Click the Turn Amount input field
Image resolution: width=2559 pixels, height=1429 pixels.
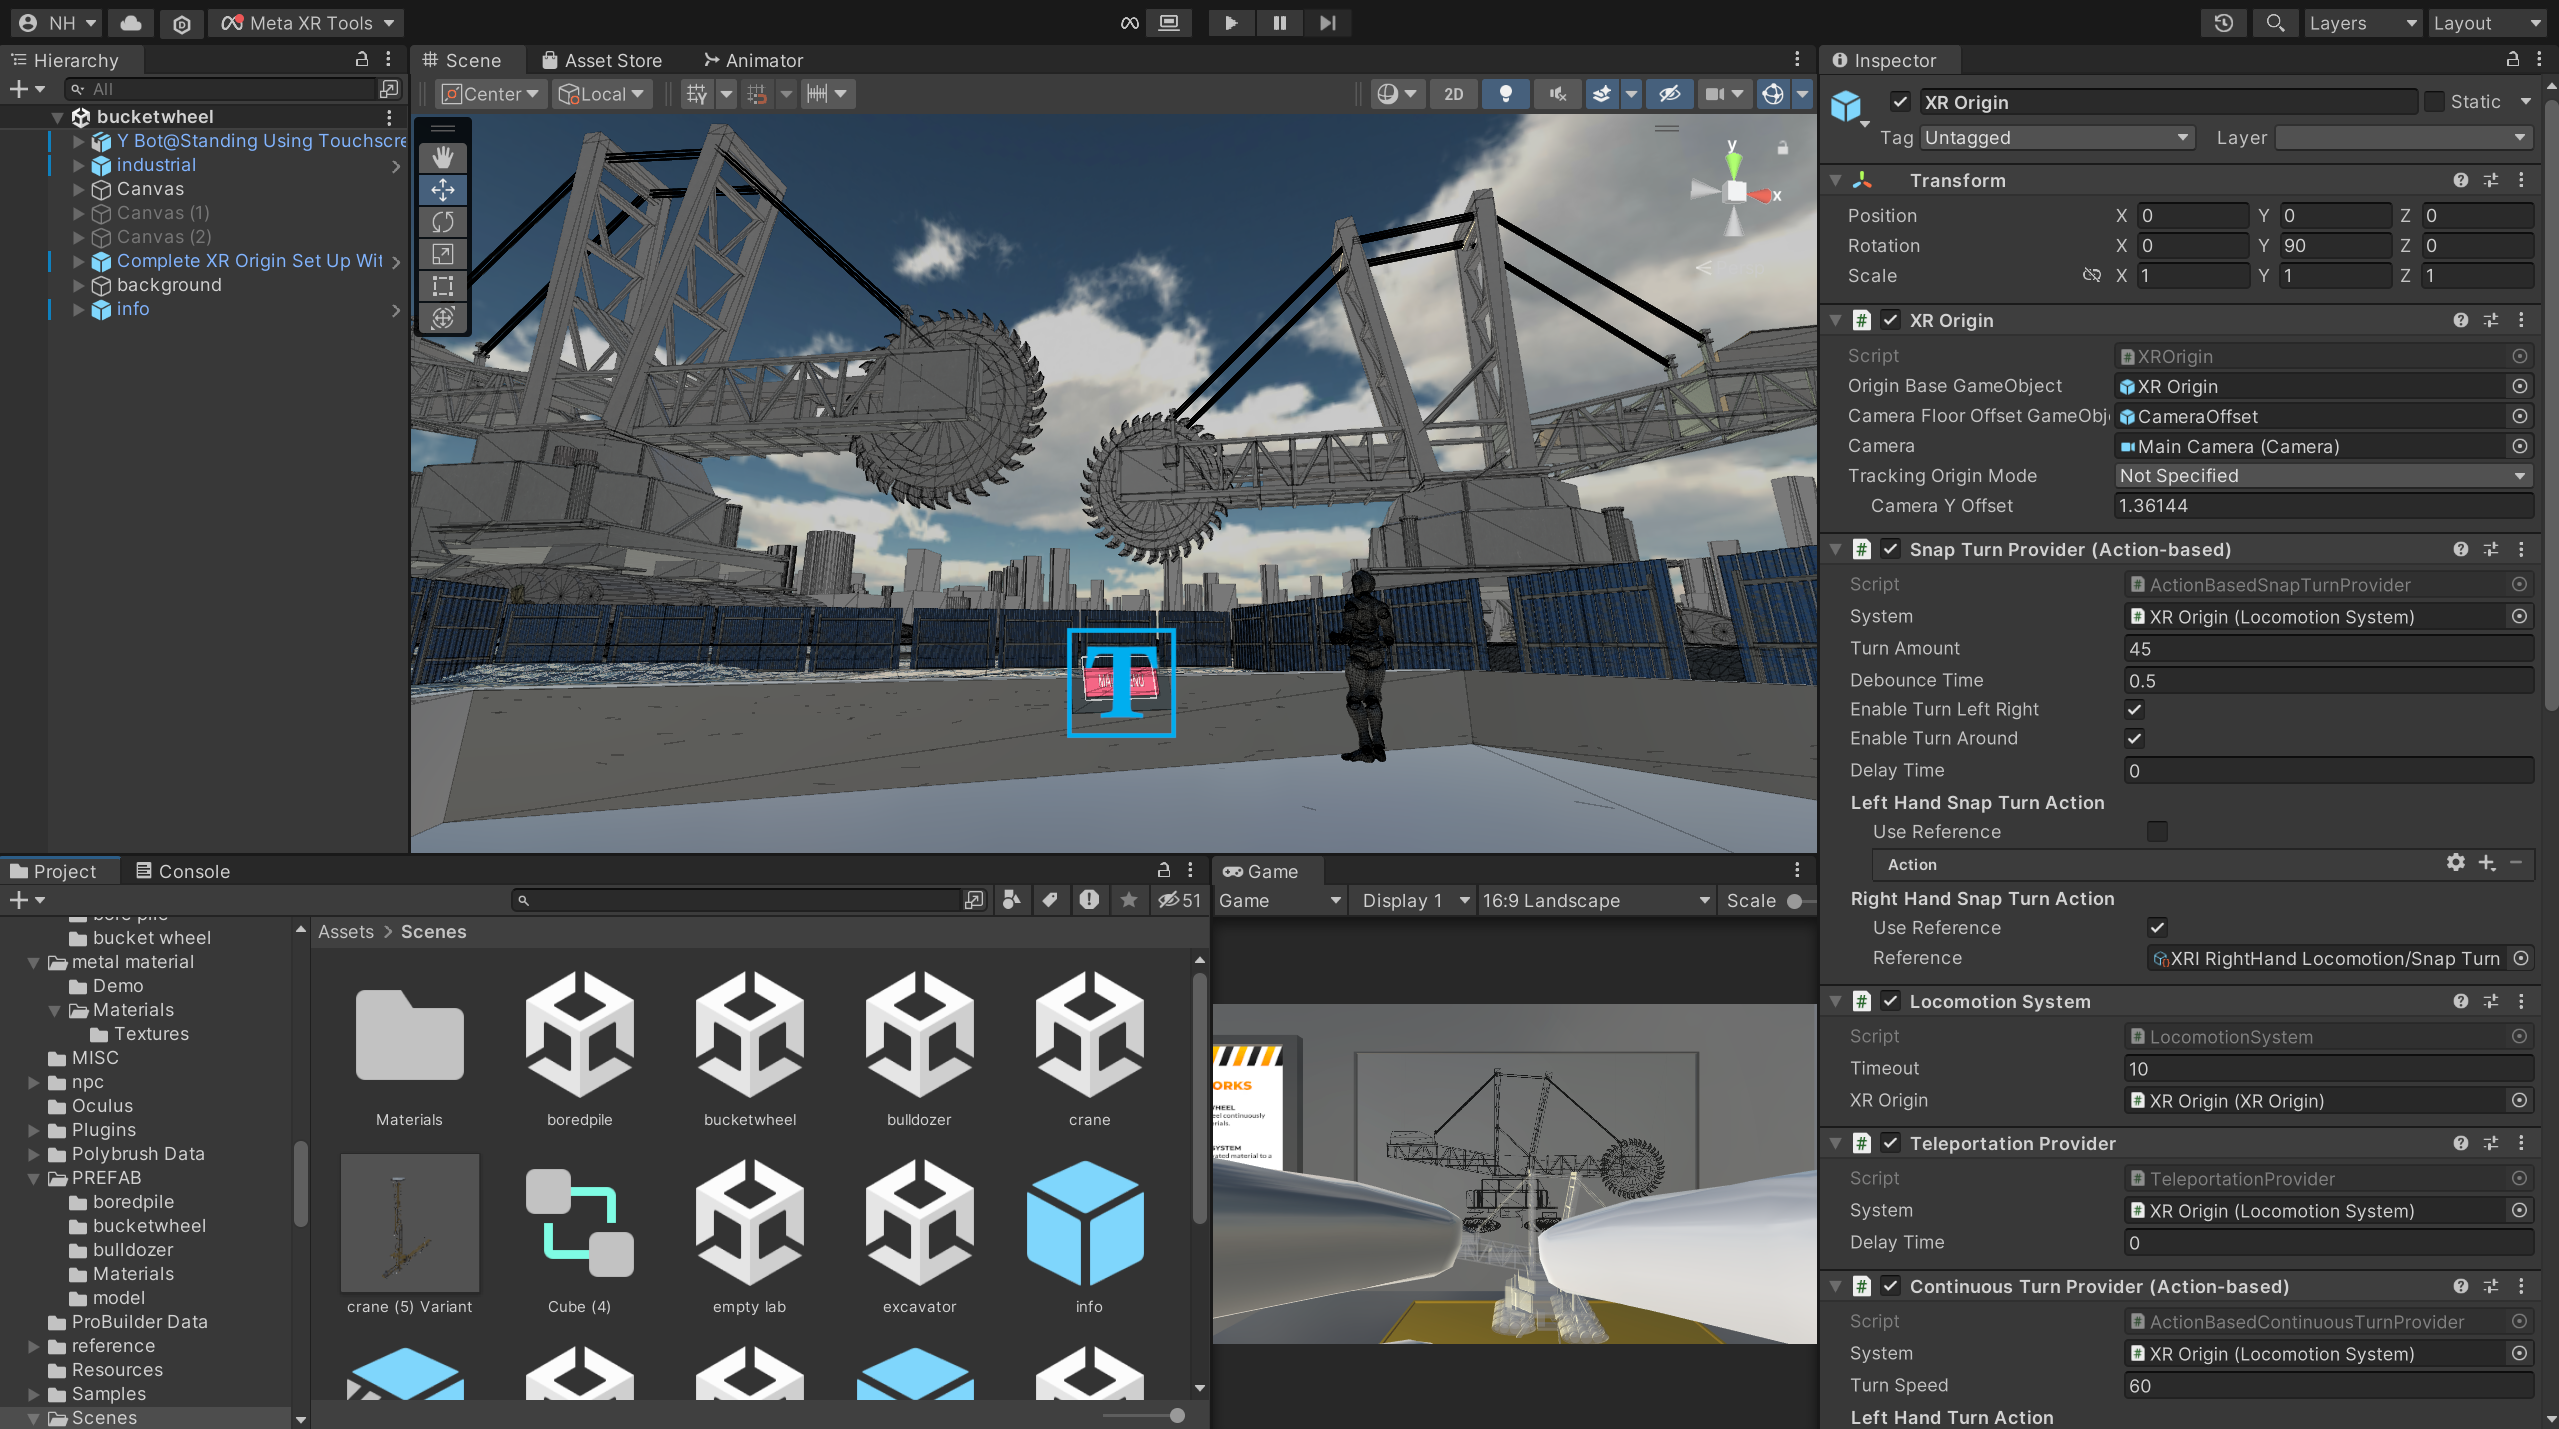2326,648
